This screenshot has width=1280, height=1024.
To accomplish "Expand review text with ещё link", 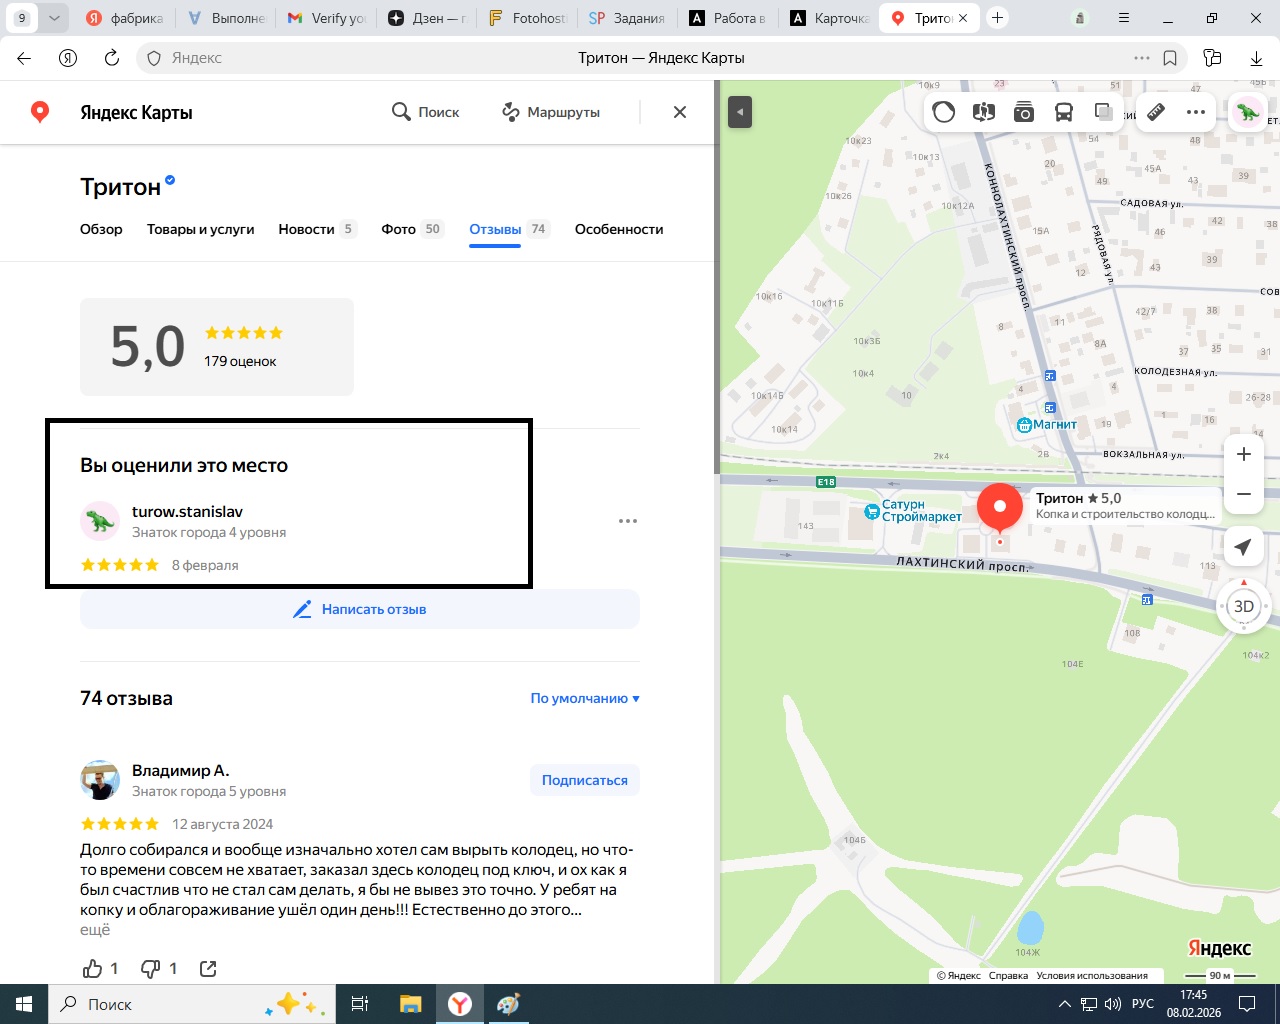I will point(95,930).
